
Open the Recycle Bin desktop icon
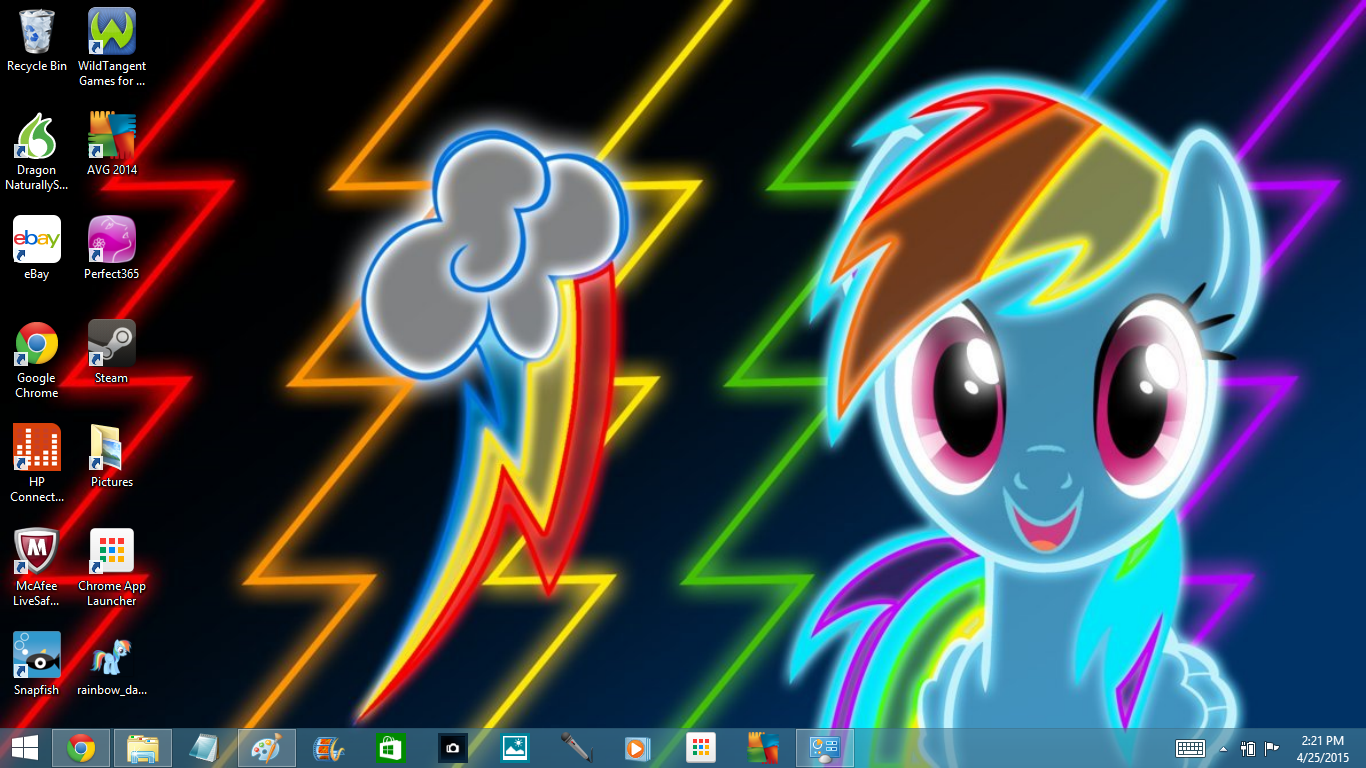(x=37, y=41)
